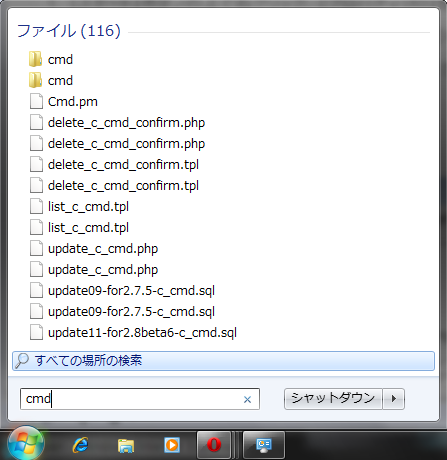
Task: Open update11-for2.8beta6-c_cmd.sql result
Action: click(x=142, y=333)
